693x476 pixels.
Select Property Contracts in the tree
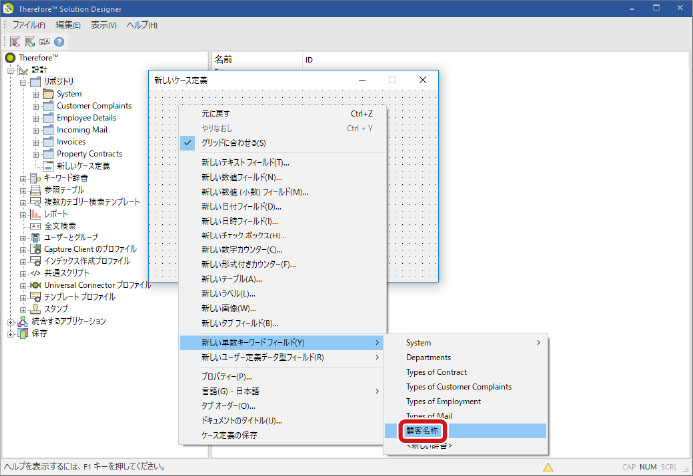(x=89, y=153)
